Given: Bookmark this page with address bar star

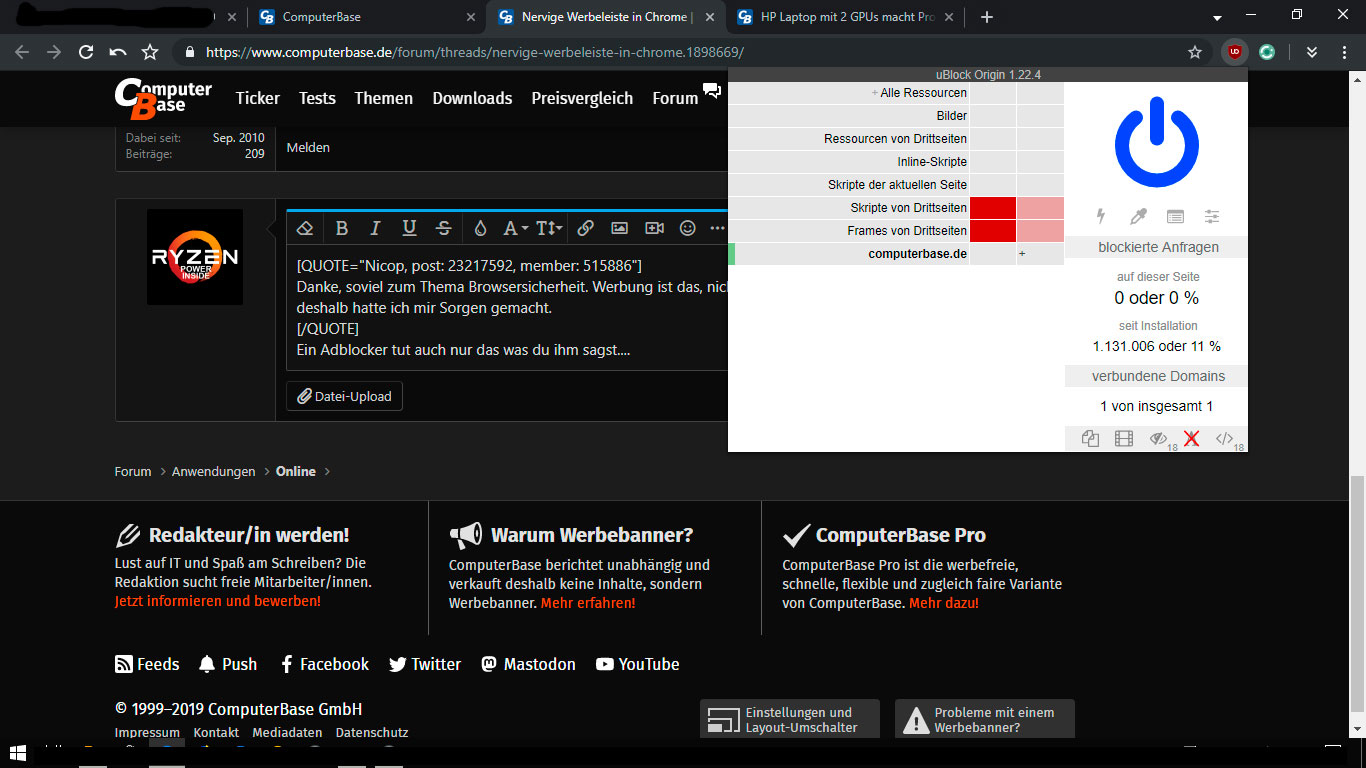Looking at the screenshot, I should [1195, 52].
